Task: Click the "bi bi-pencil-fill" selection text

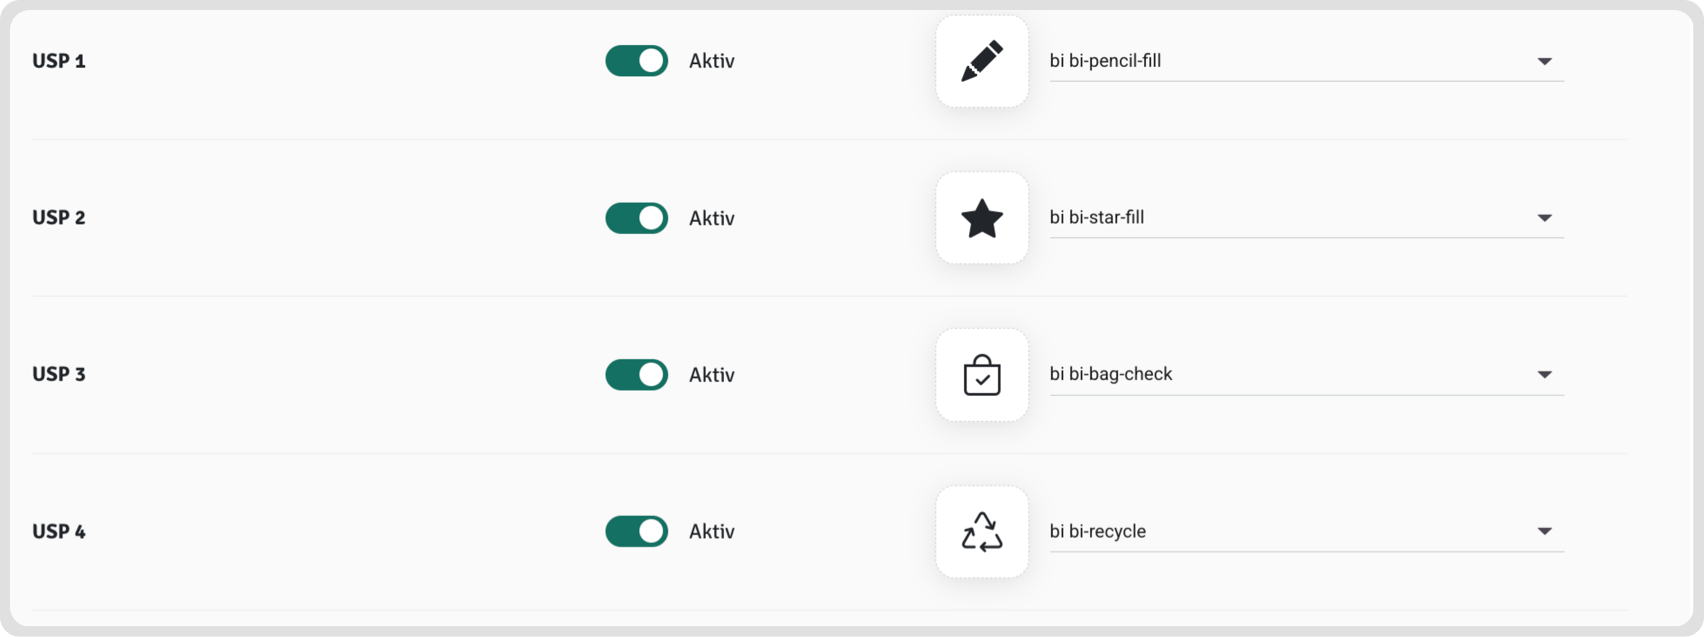Action: [x=1105, y=61]
